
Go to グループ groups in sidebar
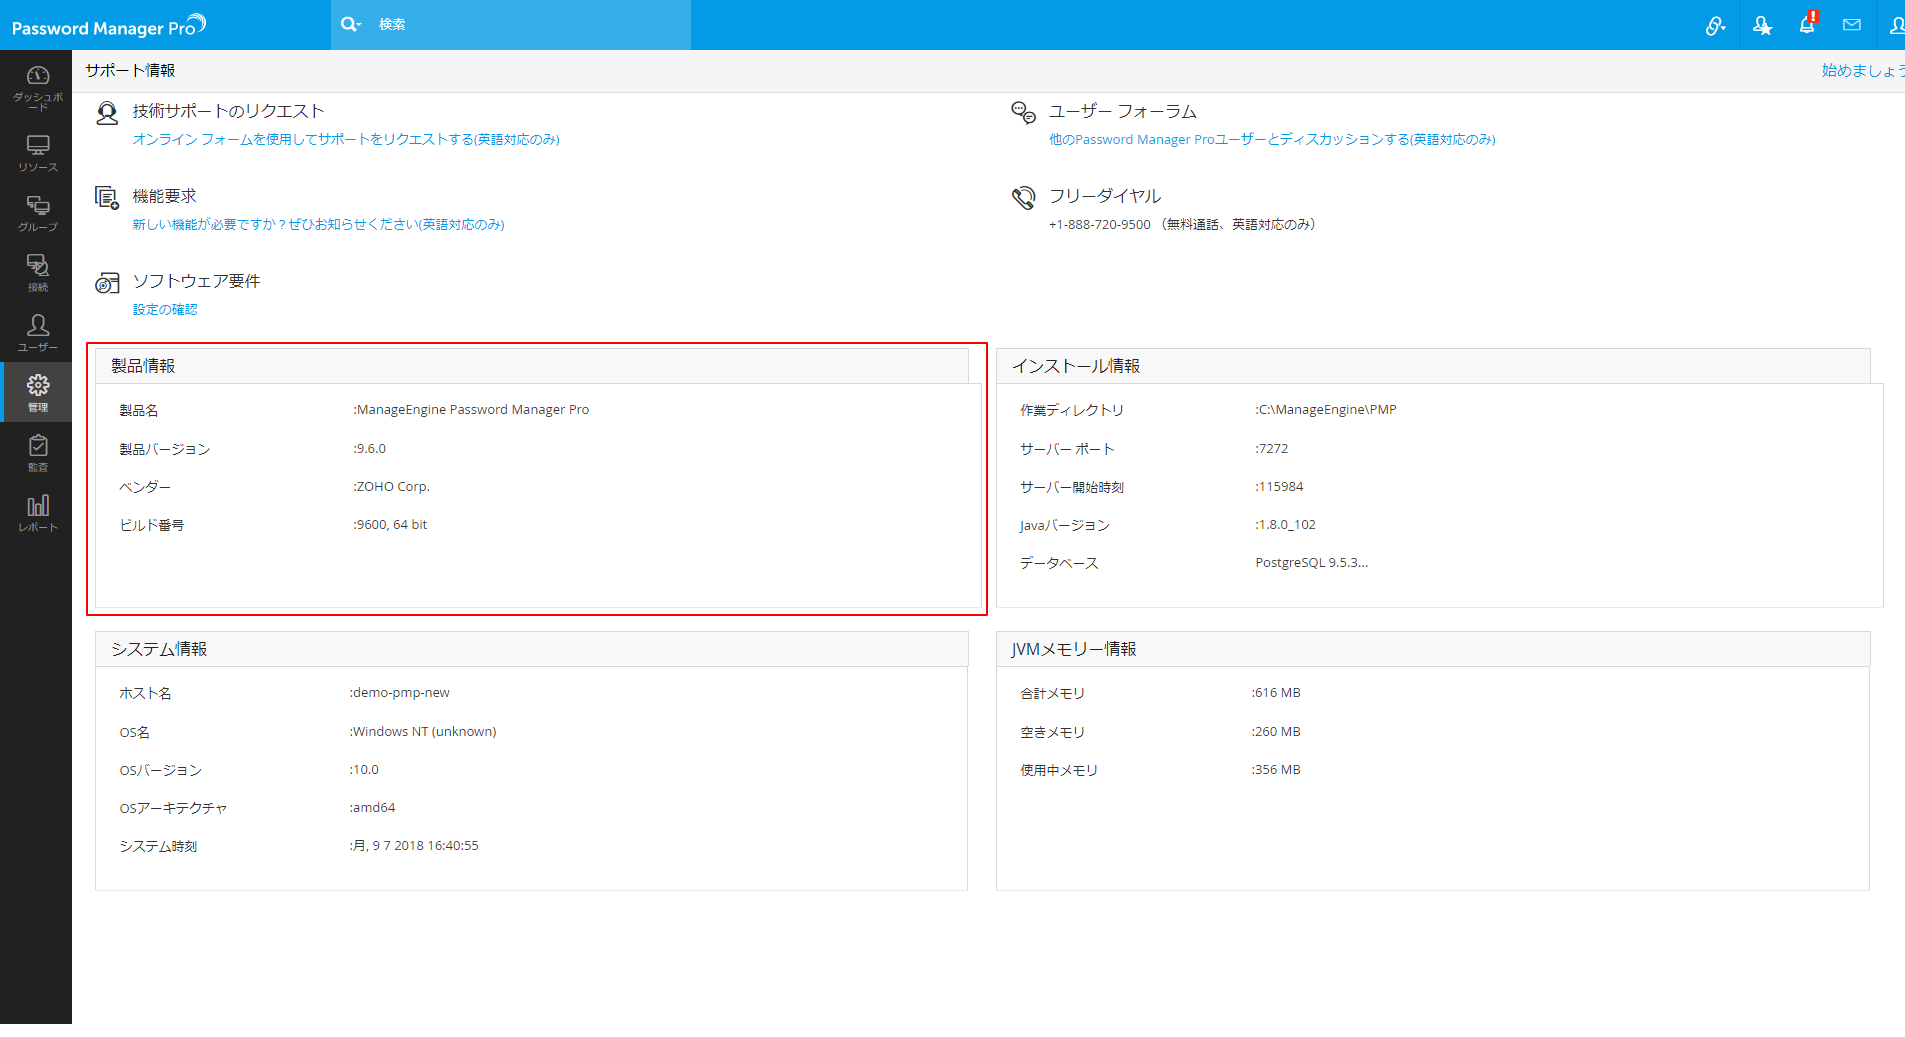coord(37,213)
